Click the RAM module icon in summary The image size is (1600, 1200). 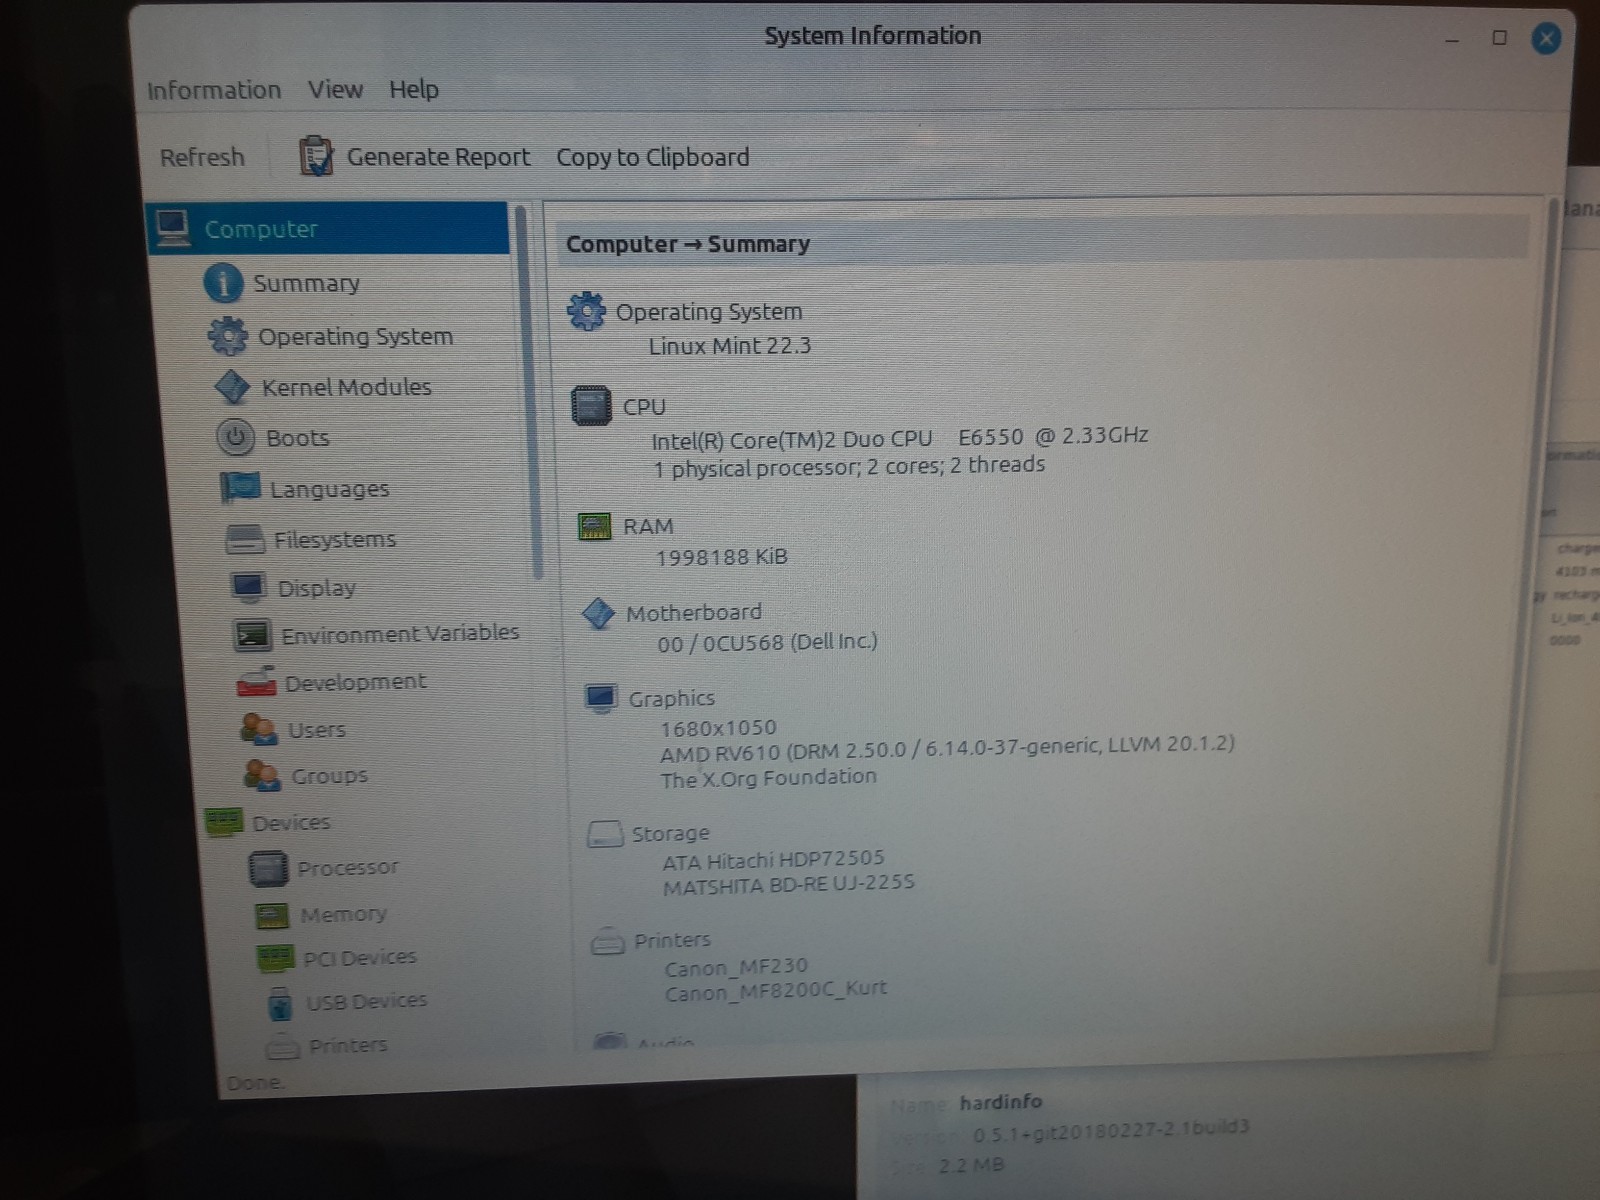[x=595, y=526]
